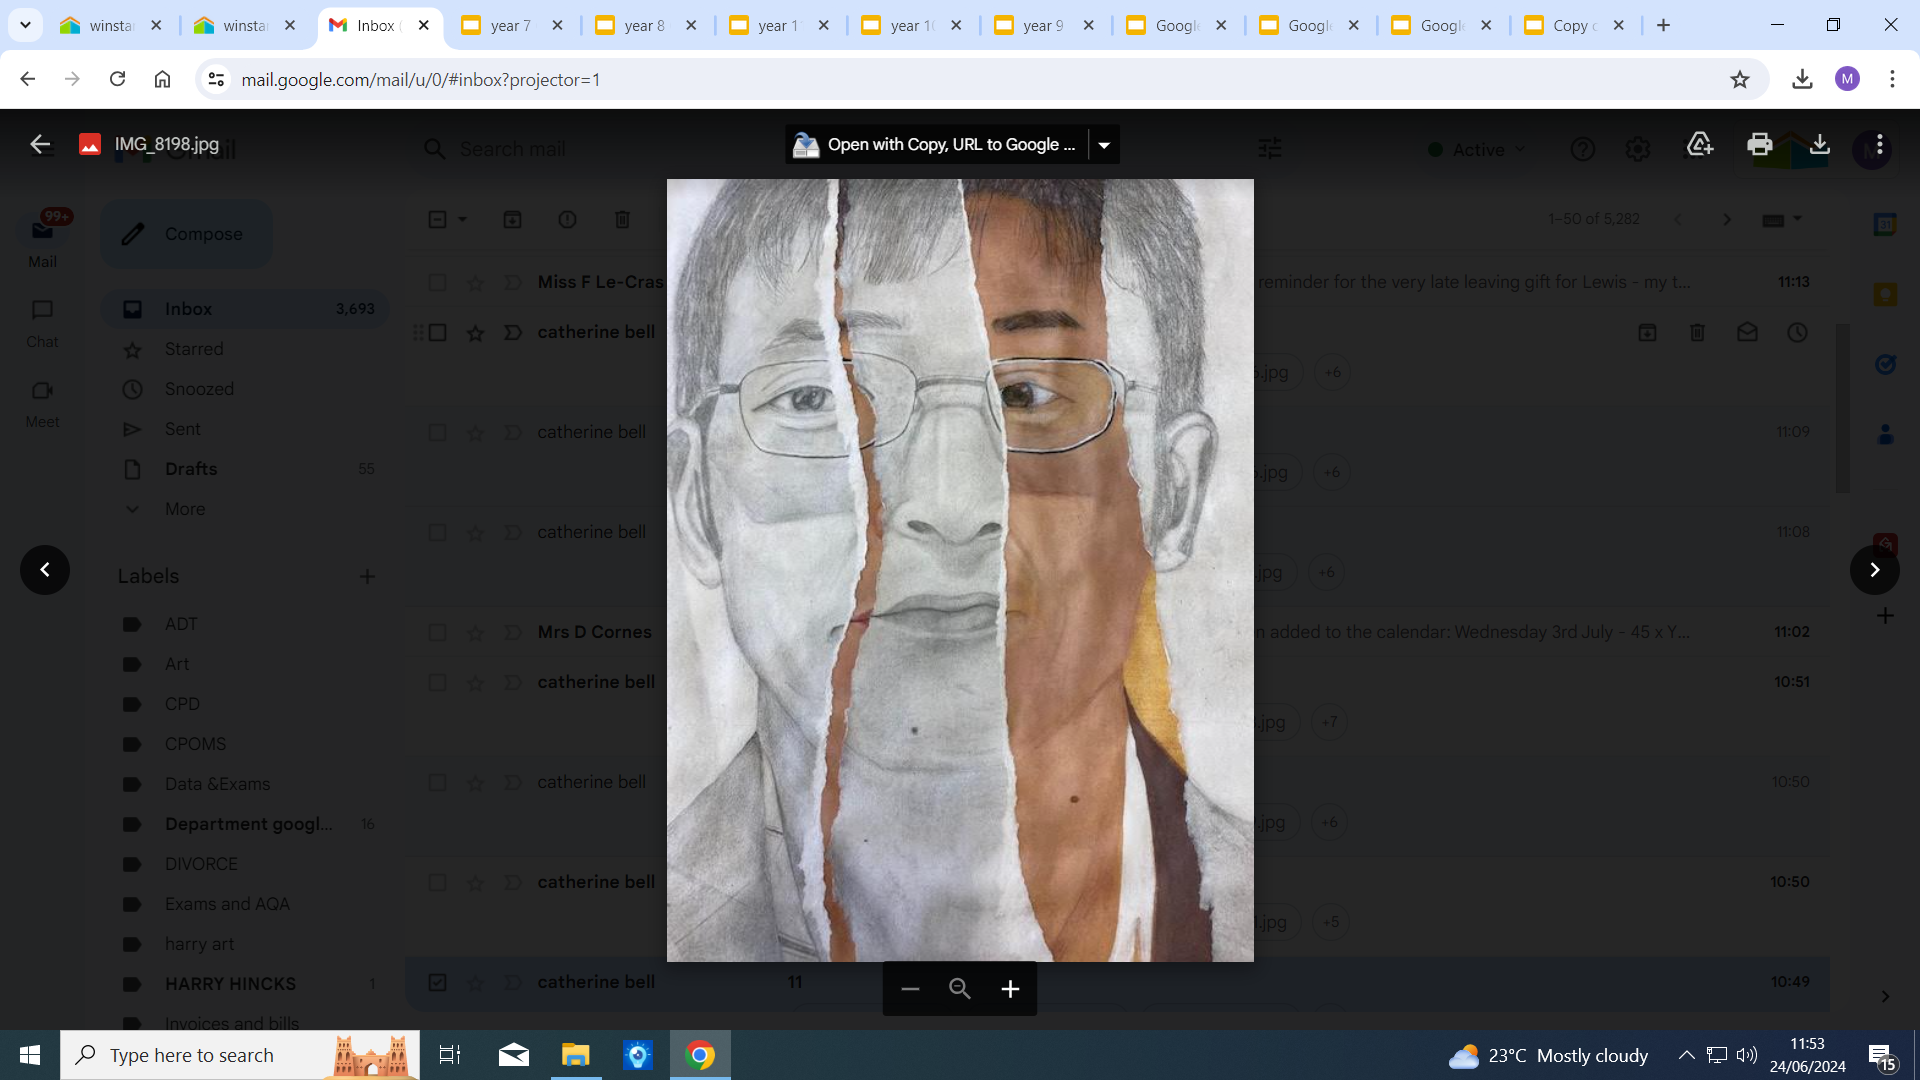Open Windows Start menu
Image resolution: width=1920 pixels, height=1080 pixels.
point(30,1055)
